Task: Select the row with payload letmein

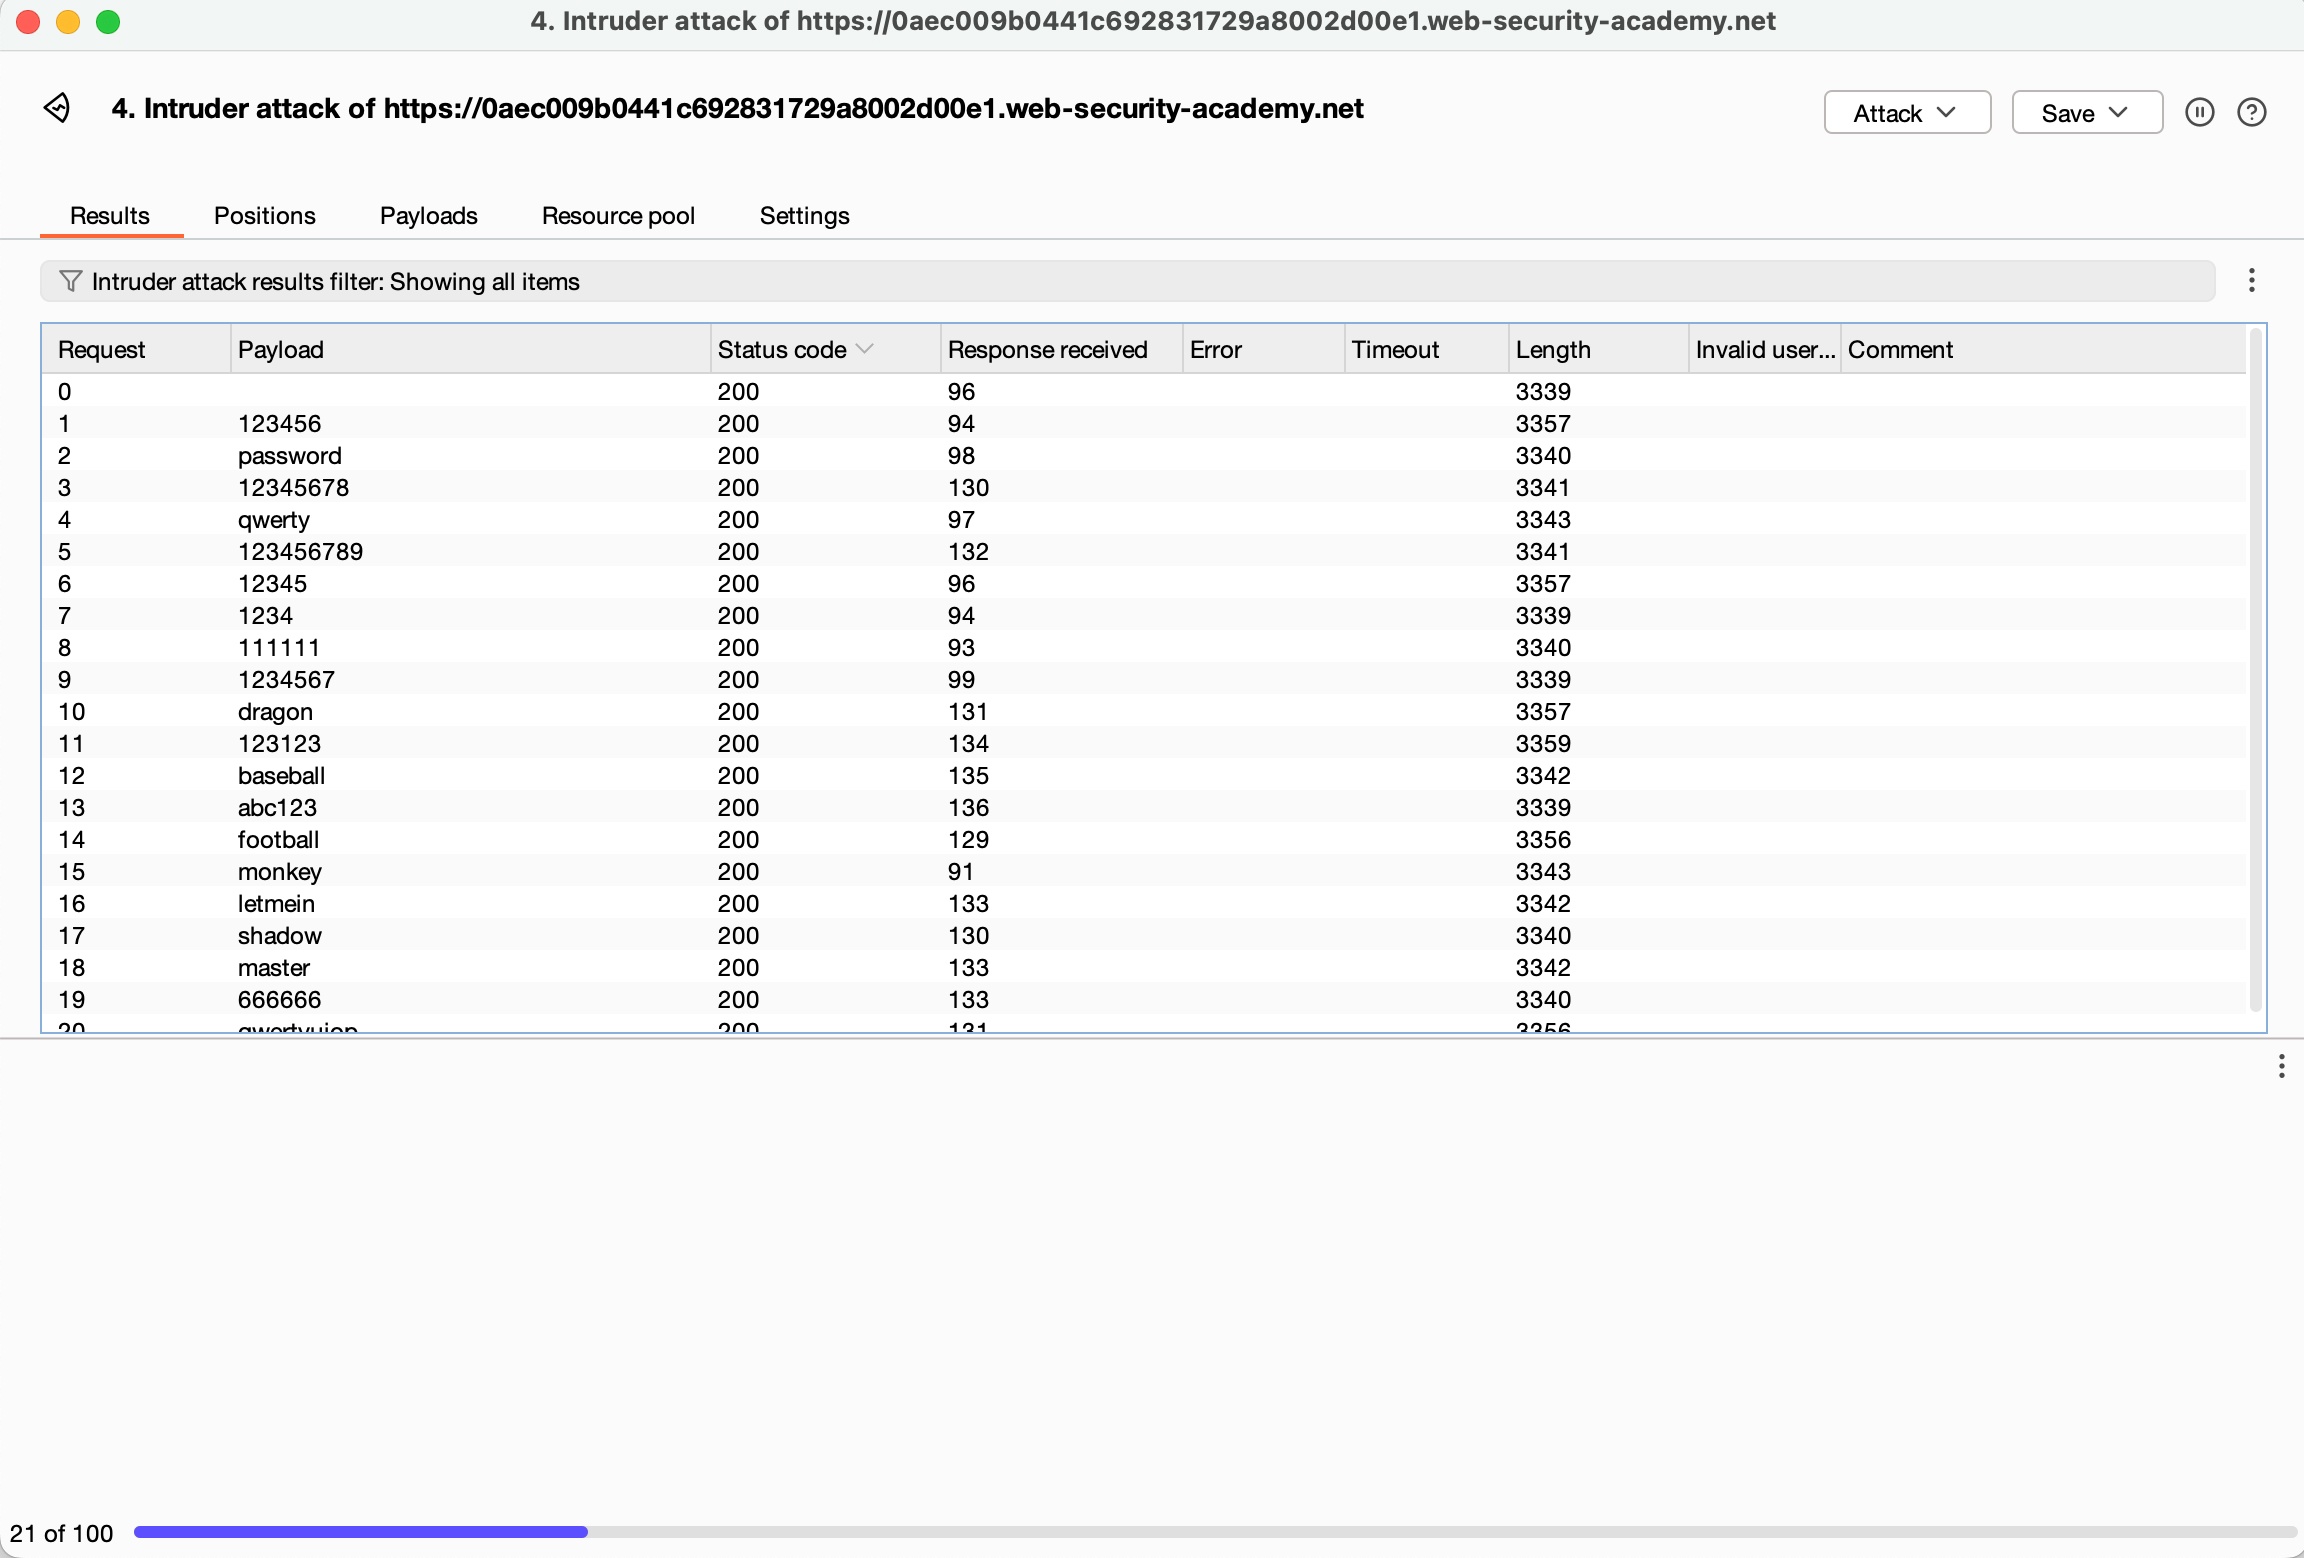Action: click(x=1144, y=904)
